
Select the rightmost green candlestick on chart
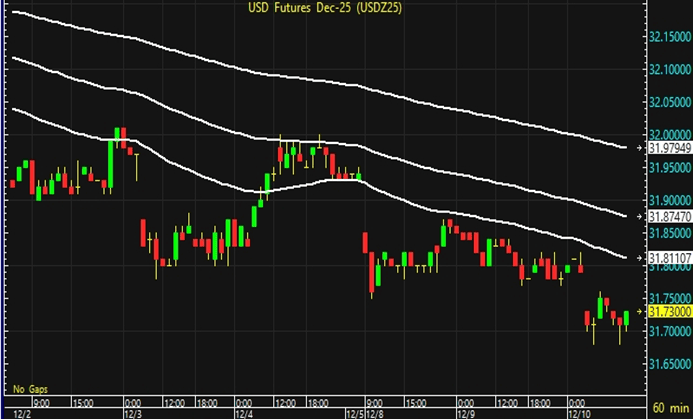click(x=626, y=318)
